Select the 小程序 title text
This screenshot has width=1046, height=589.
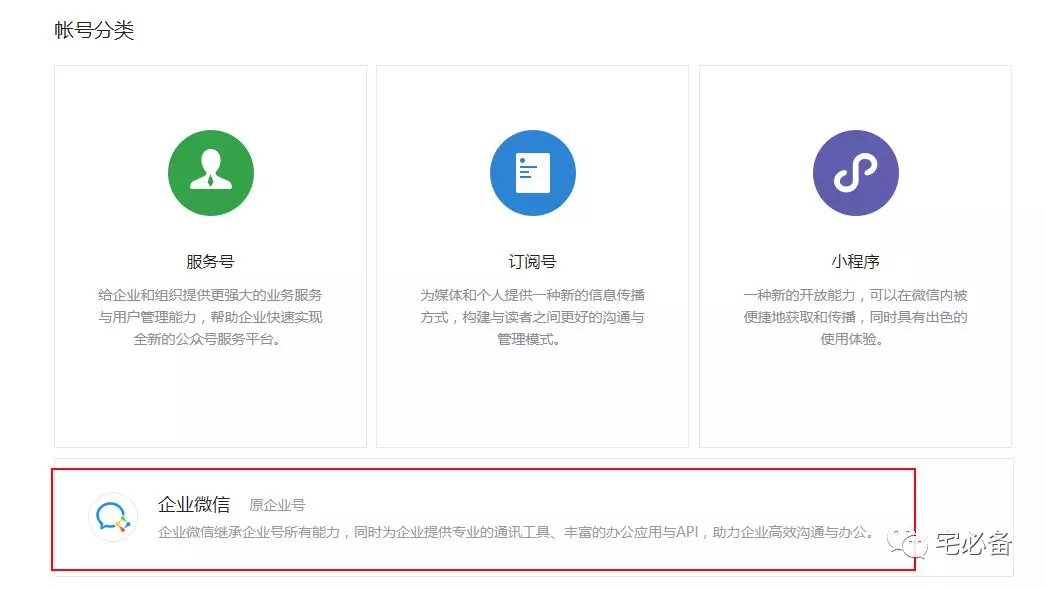click(x=855, y=261)
